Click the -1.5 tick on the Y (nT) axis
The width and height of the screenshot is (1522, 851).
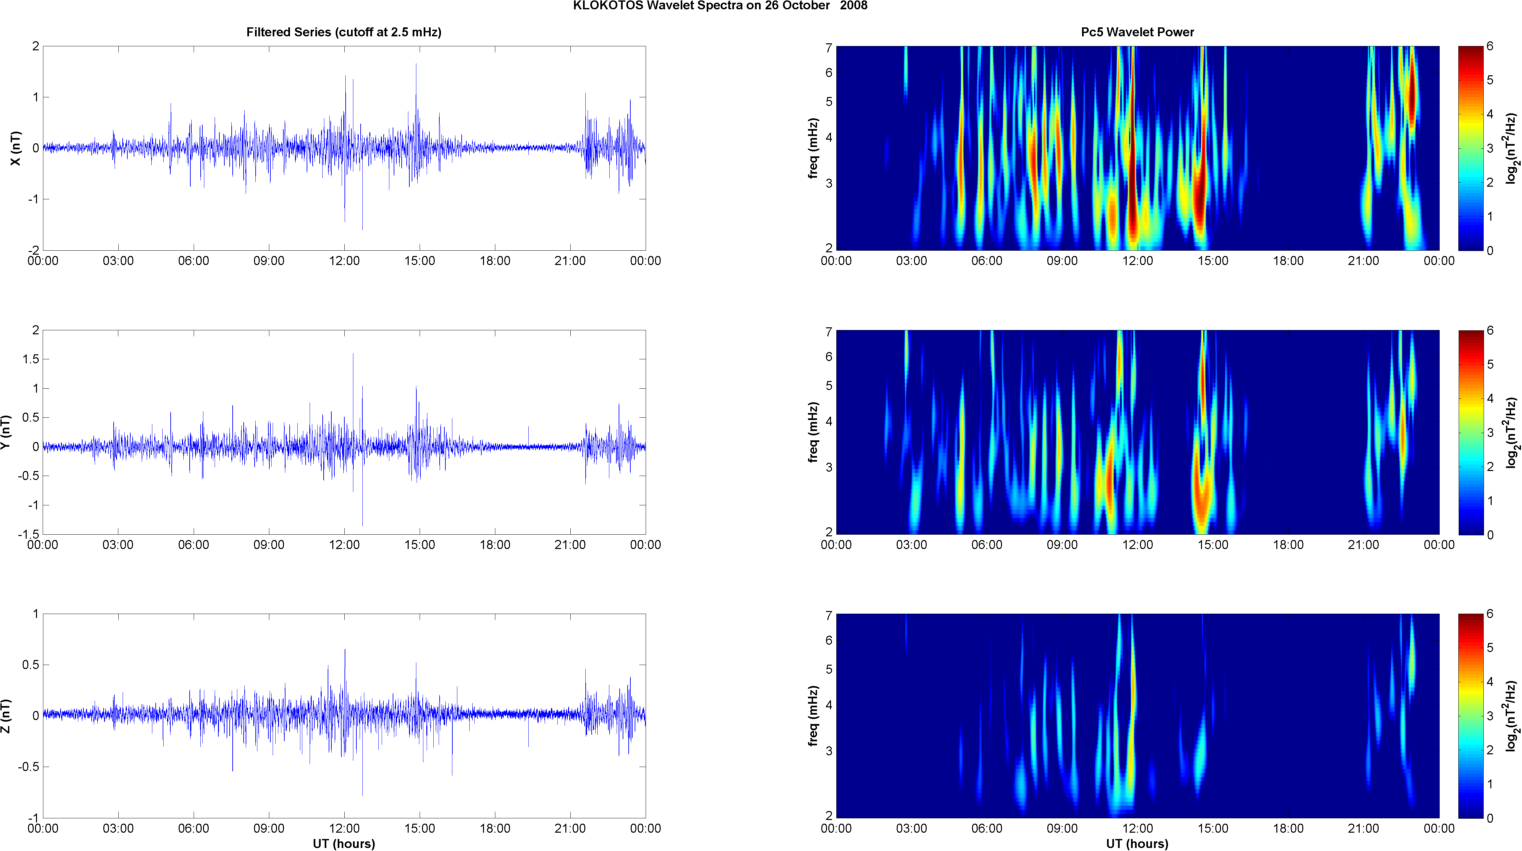[29, 534]
